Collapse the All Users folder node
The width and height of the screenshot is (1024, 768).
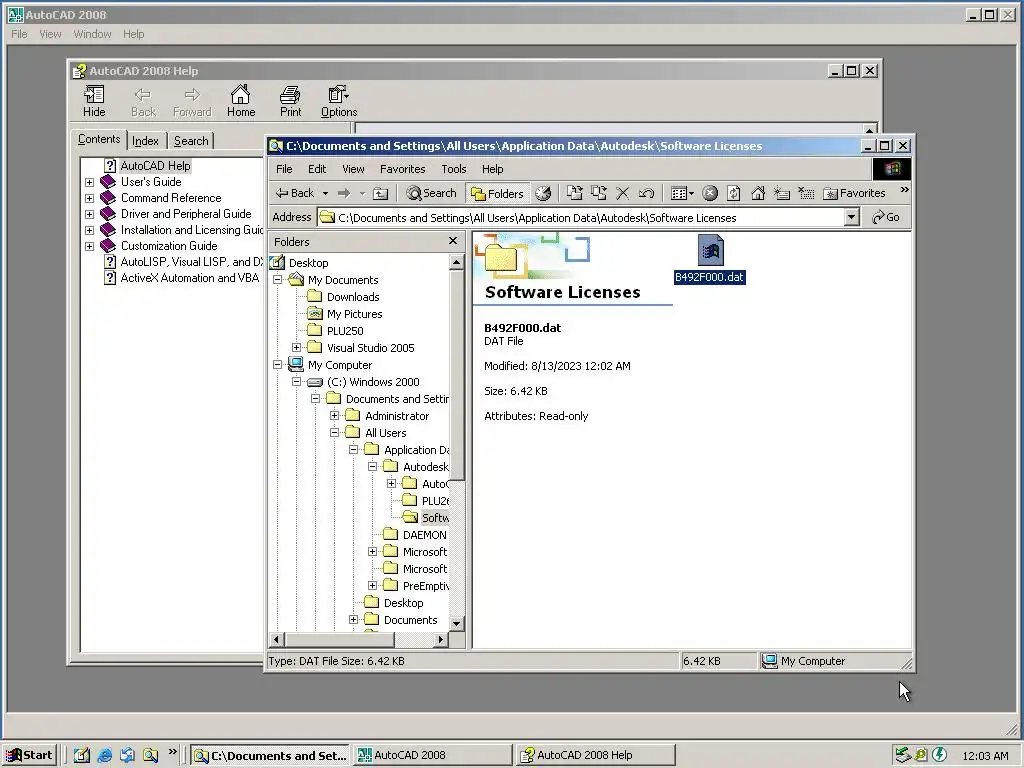click(334, 432)
